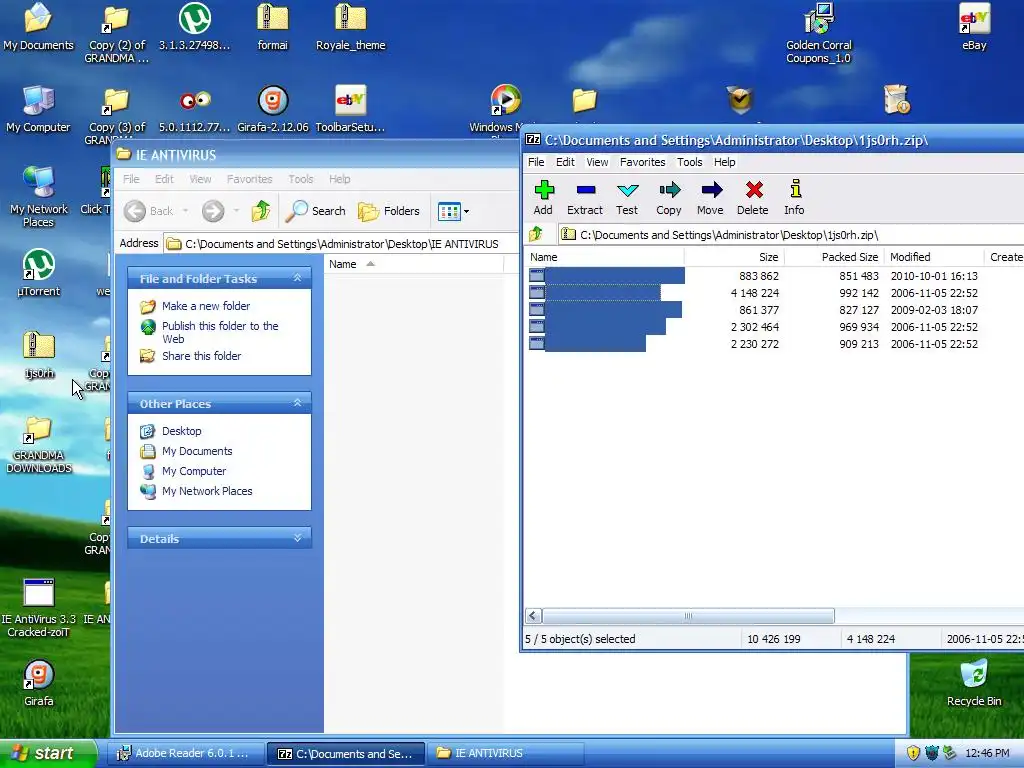Sort by the Modified column header
The height and width of the screenshot is (768, 1024).
coord(934,257)
